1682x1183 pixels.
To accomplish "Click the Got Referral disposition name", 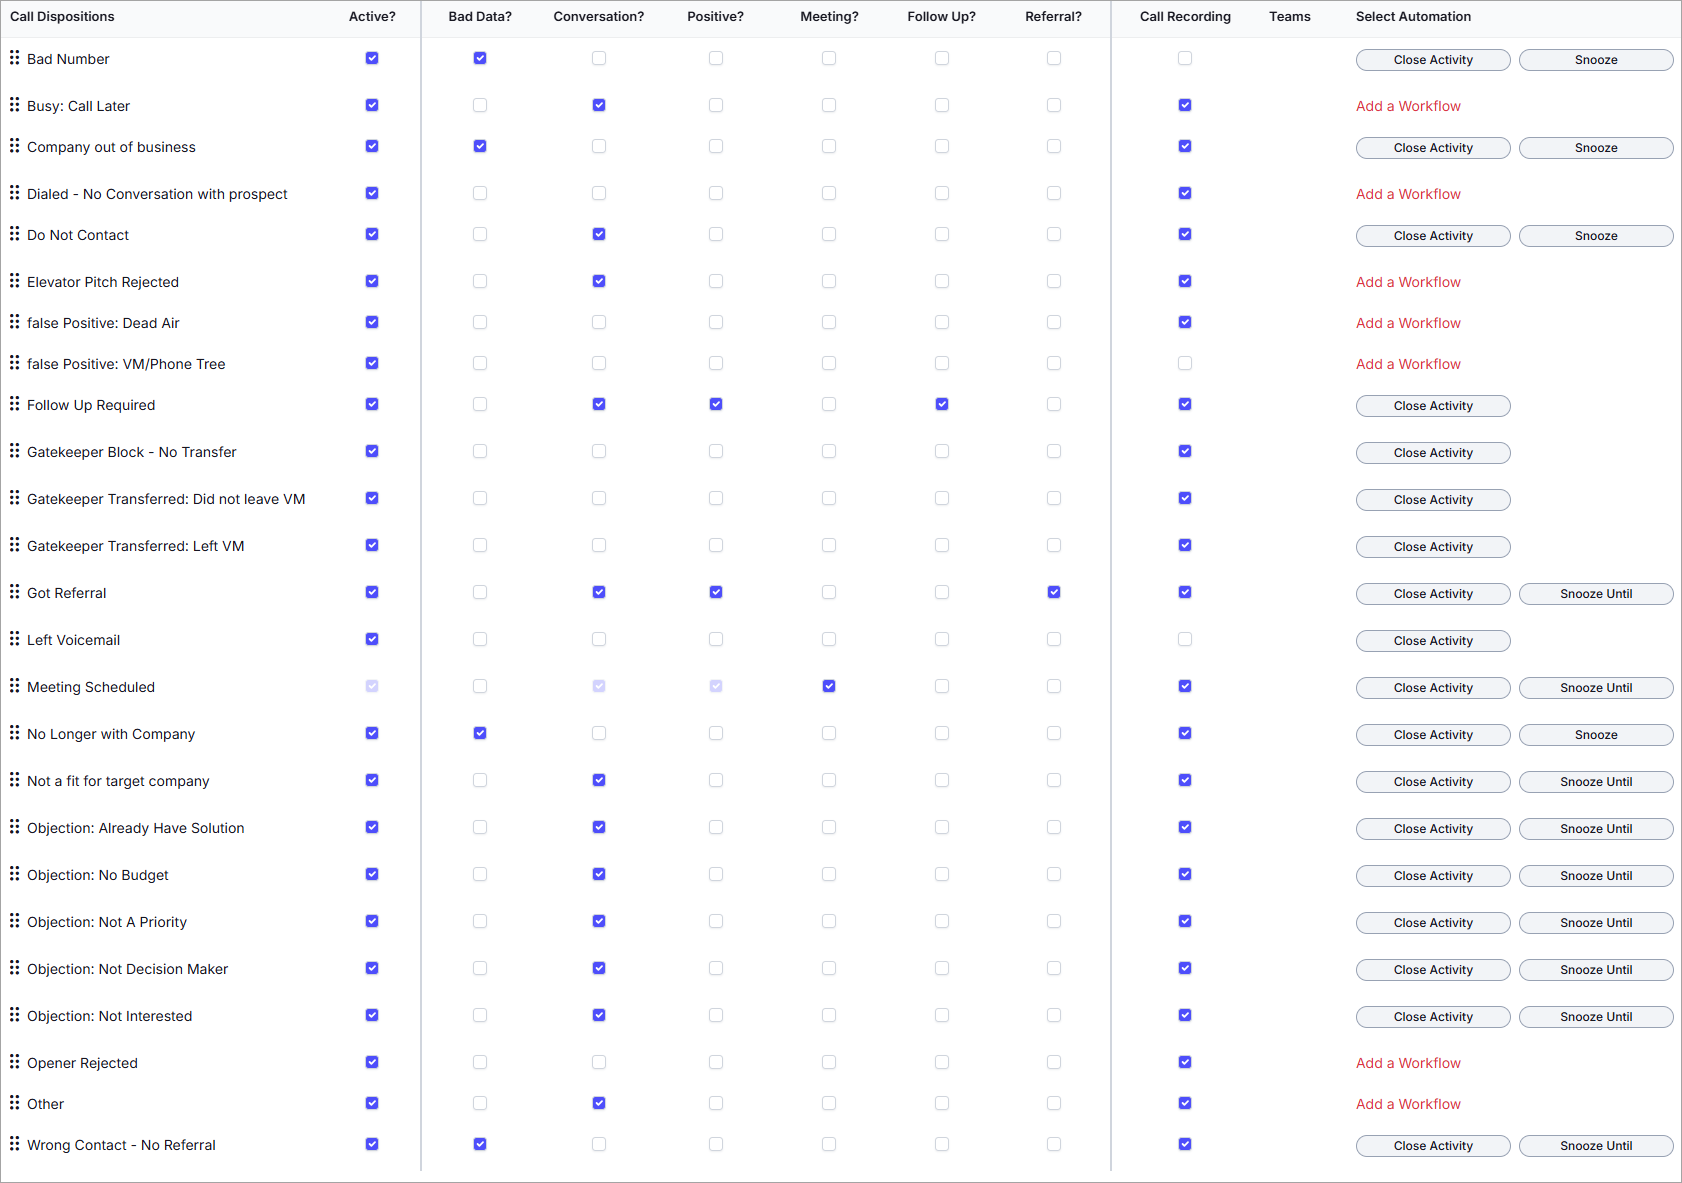I will 67,593.
